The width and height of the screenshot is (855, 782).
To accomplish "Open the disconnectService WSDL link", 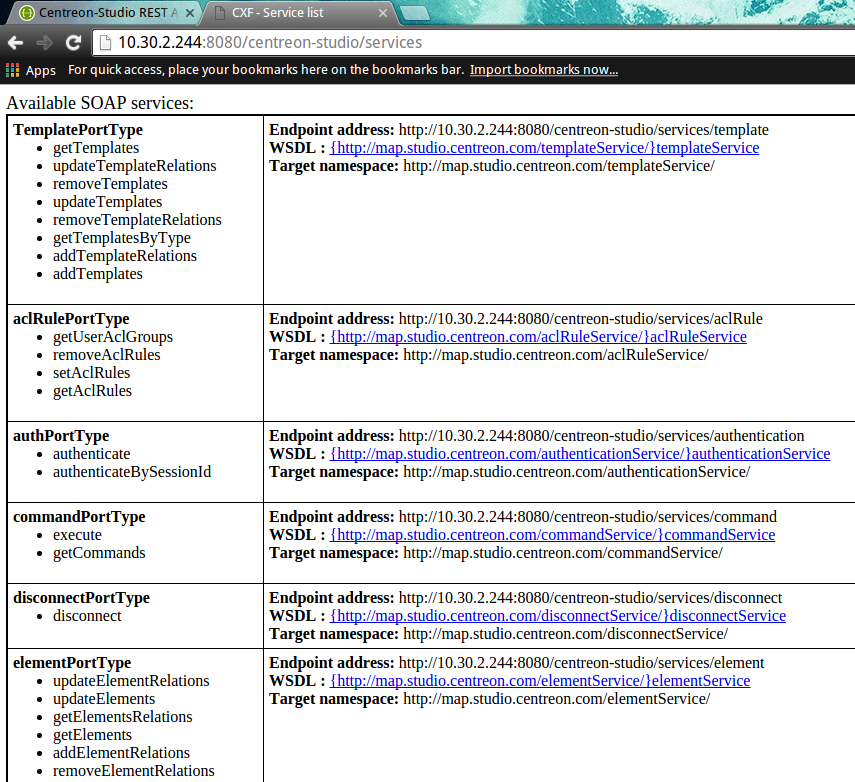I will (558, 615).
